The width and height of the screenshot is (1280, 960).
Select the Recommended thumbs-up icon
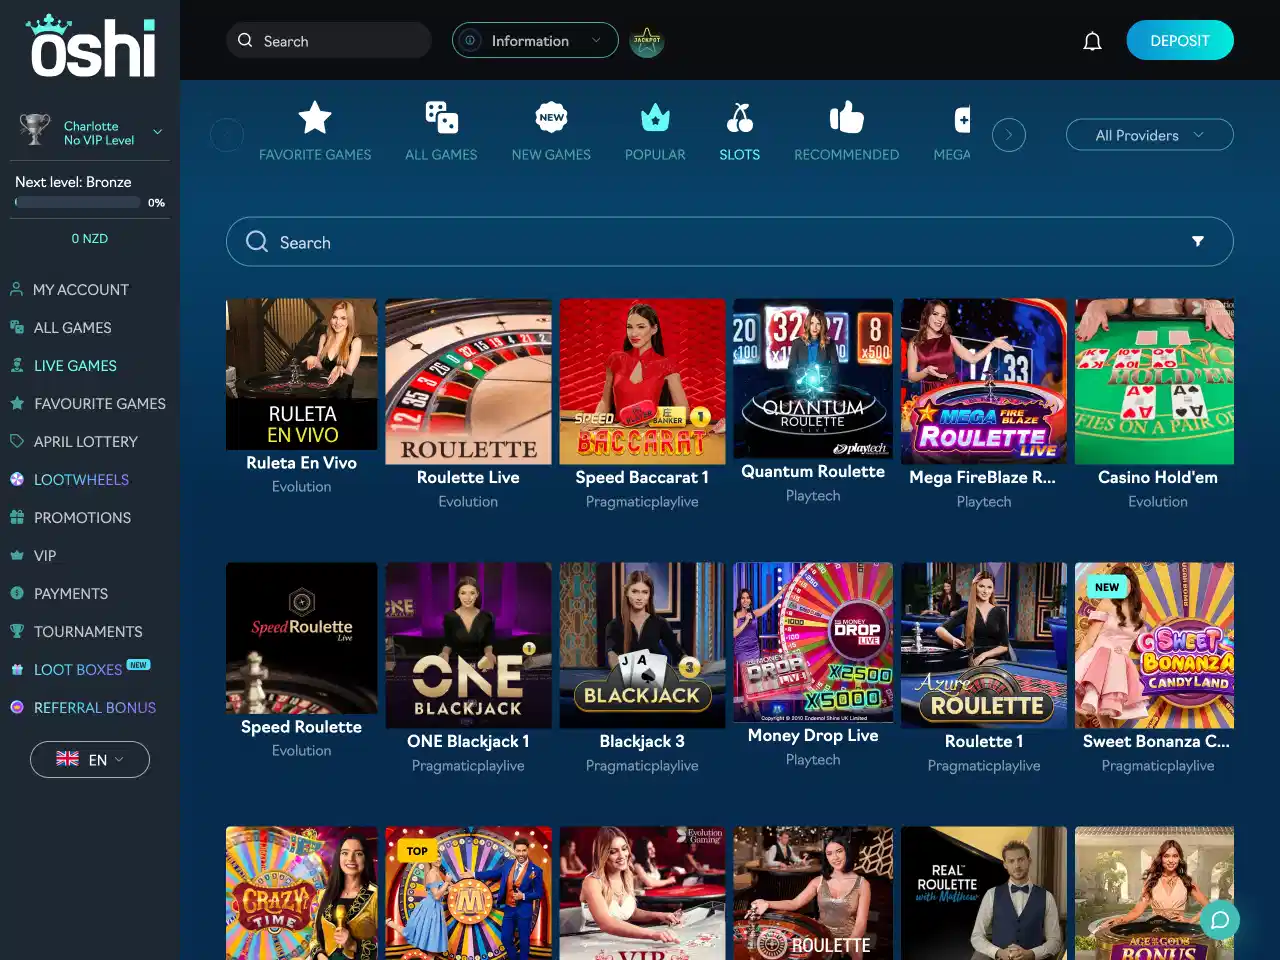(846, 119)
